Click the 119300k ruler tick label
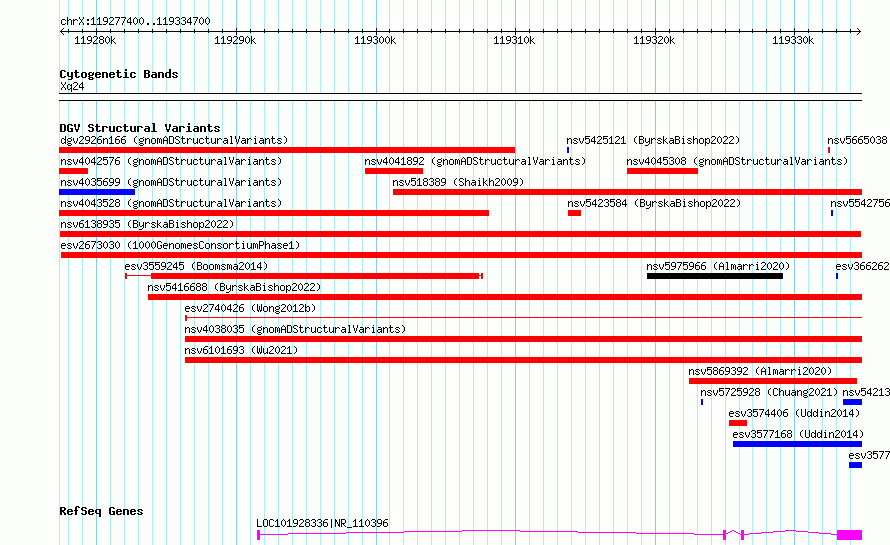This screenshot has width=890, height=545. click(x=375, y=40)
